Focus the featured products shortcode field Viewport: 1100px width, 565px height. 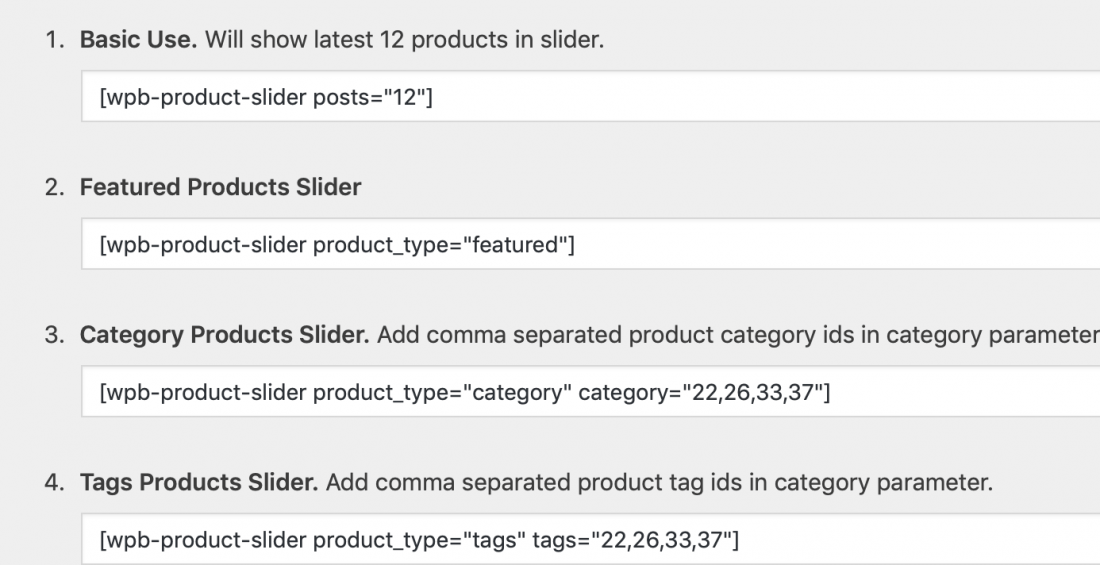[x=590, y=244]
